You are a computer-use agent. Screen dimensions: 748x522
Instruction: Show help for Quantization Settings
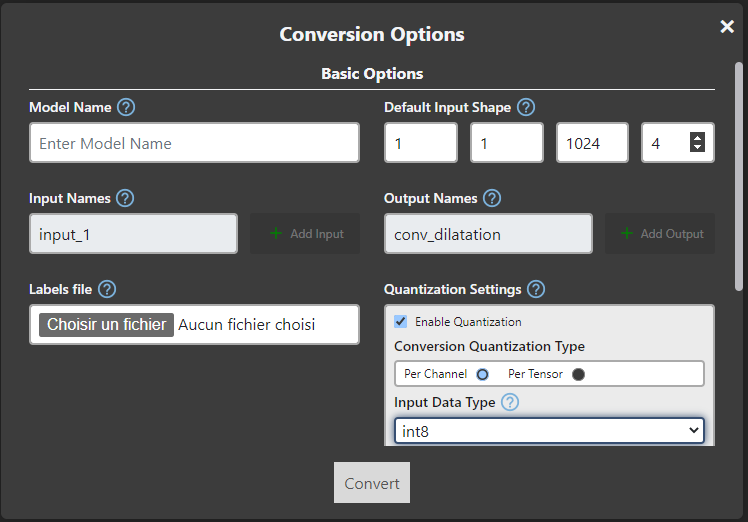[x=536, y=289]
